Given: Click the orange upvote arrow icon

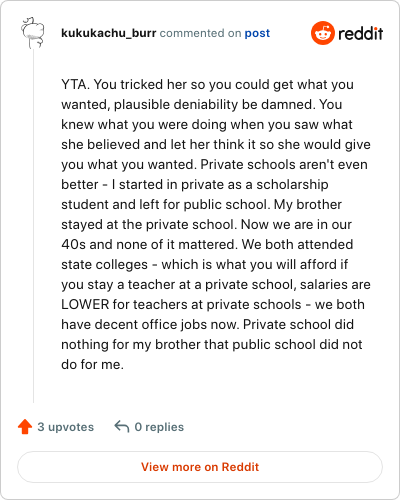Looking at the screenshot, I should [x=25, y=427].
